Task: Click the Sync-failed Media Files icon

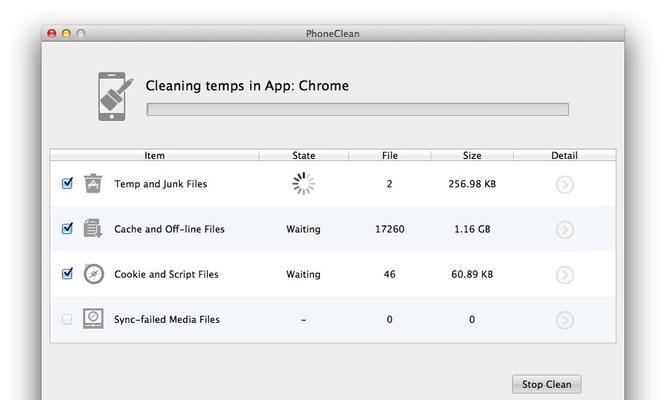Action: pos(93,319)
